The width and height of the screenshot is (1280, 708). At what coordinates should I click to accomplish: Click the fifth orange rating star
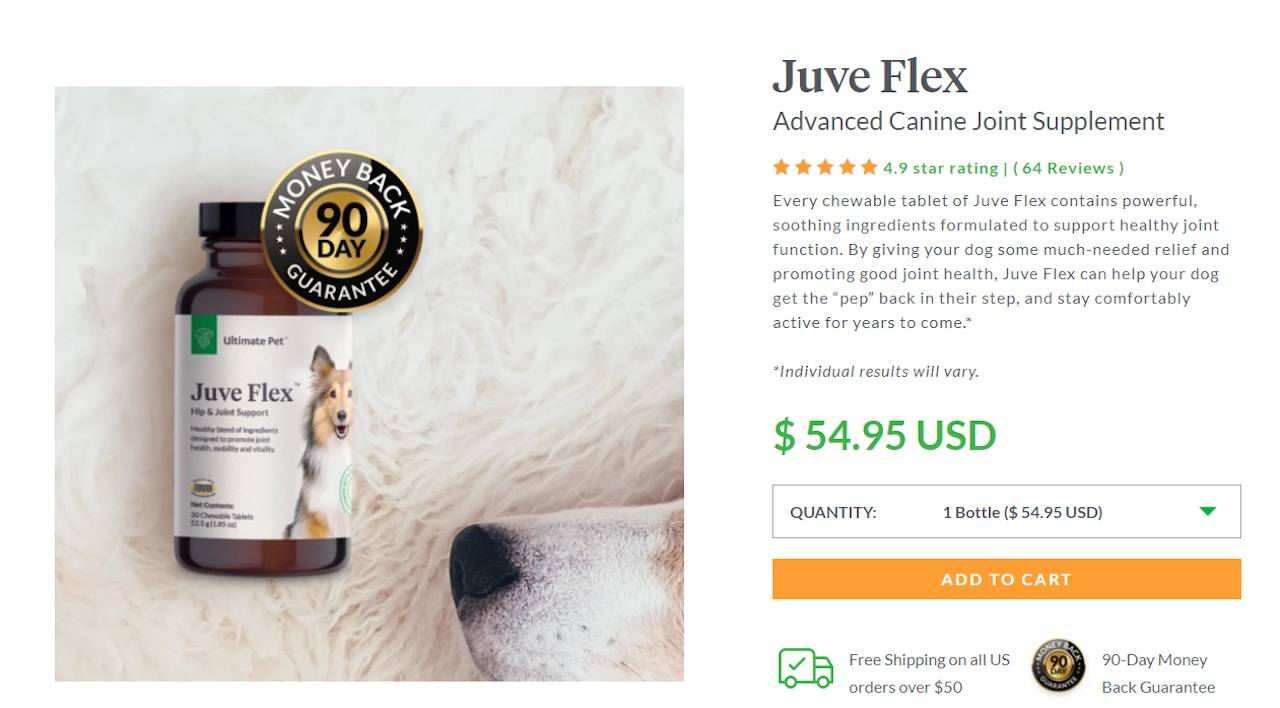(869, 167)
